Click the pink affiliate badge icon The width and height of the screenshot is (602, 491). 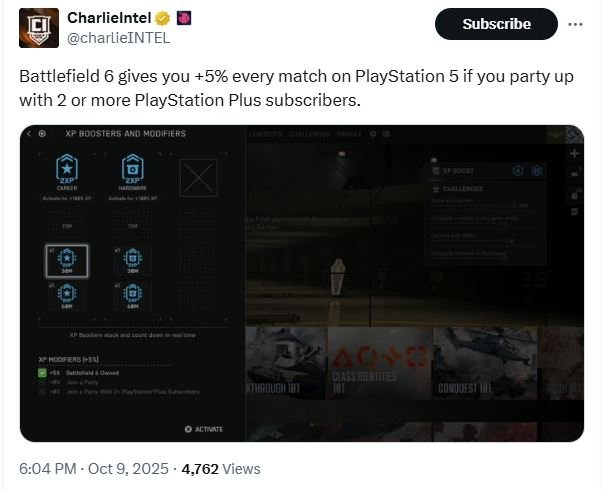point(183,18)
